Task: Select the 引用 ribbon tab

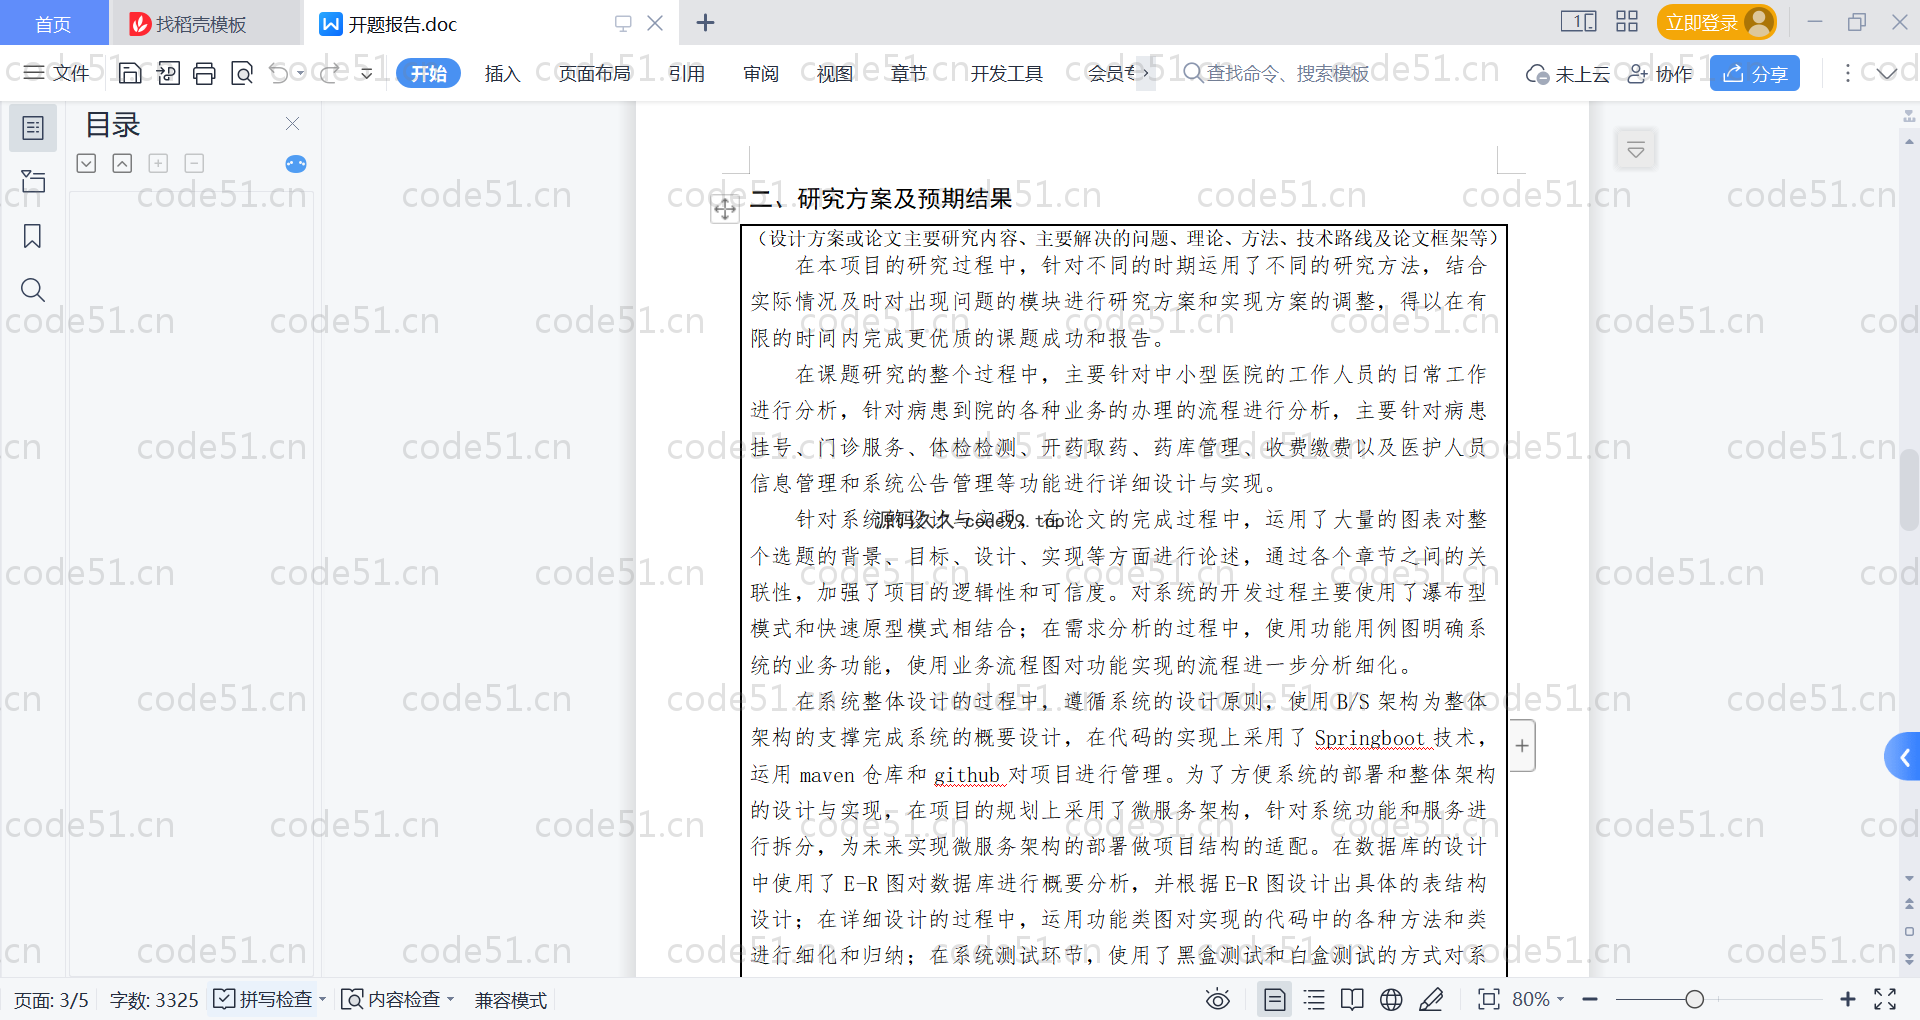Action: [x=687, y=73]
